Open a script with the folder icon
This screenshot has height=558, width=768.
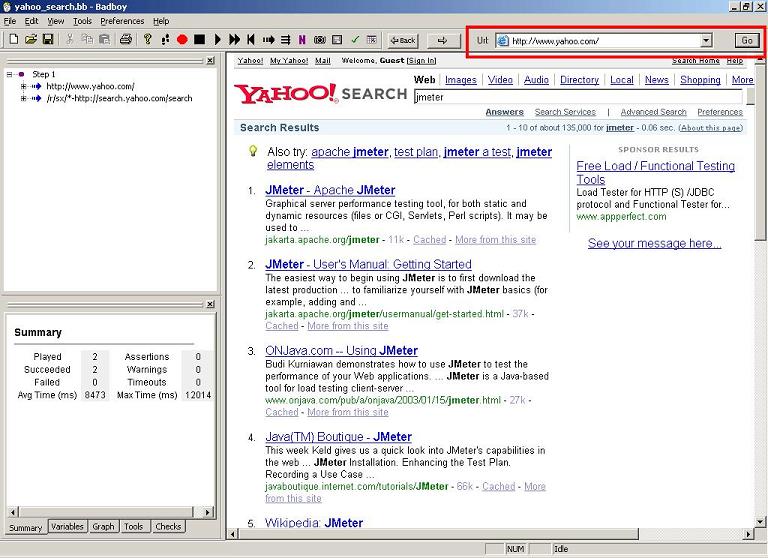click(x=30, y=40)
